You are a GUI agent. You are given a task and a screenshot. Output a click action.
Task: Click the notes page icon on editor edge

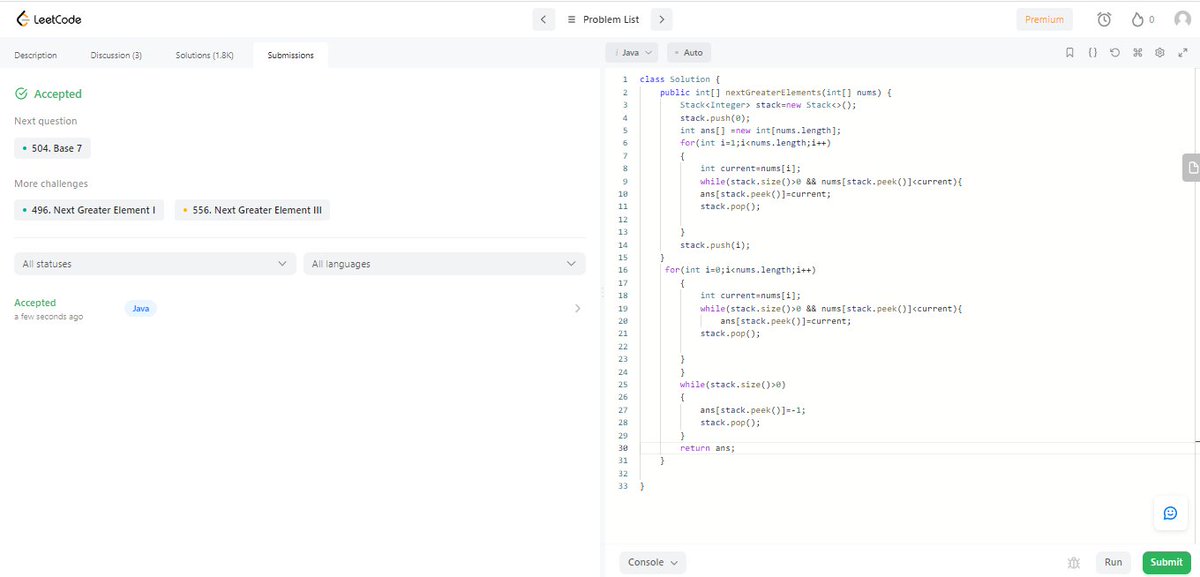point(1190,168)
